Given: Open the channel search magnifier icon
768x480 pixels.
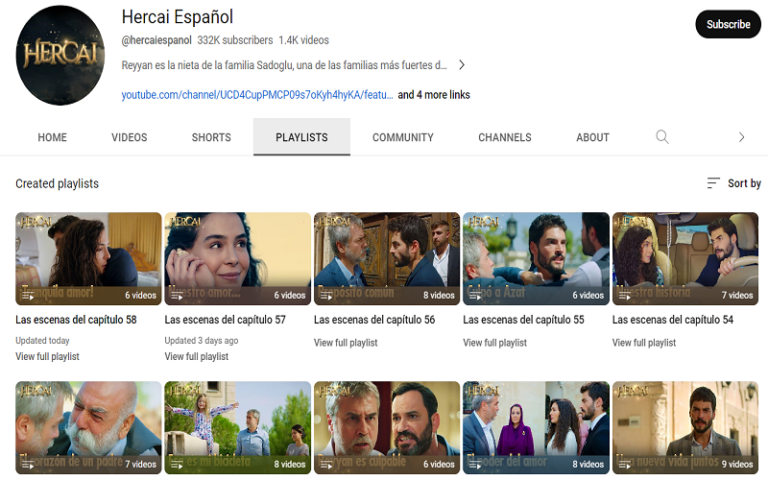Looking at the screenshot, I should 662,137.
